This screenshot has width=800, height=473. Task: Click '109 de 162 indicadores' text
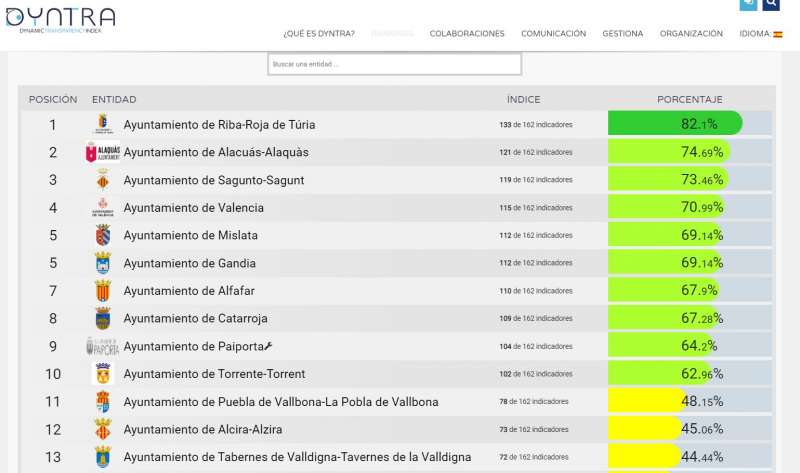click(536, 318)
